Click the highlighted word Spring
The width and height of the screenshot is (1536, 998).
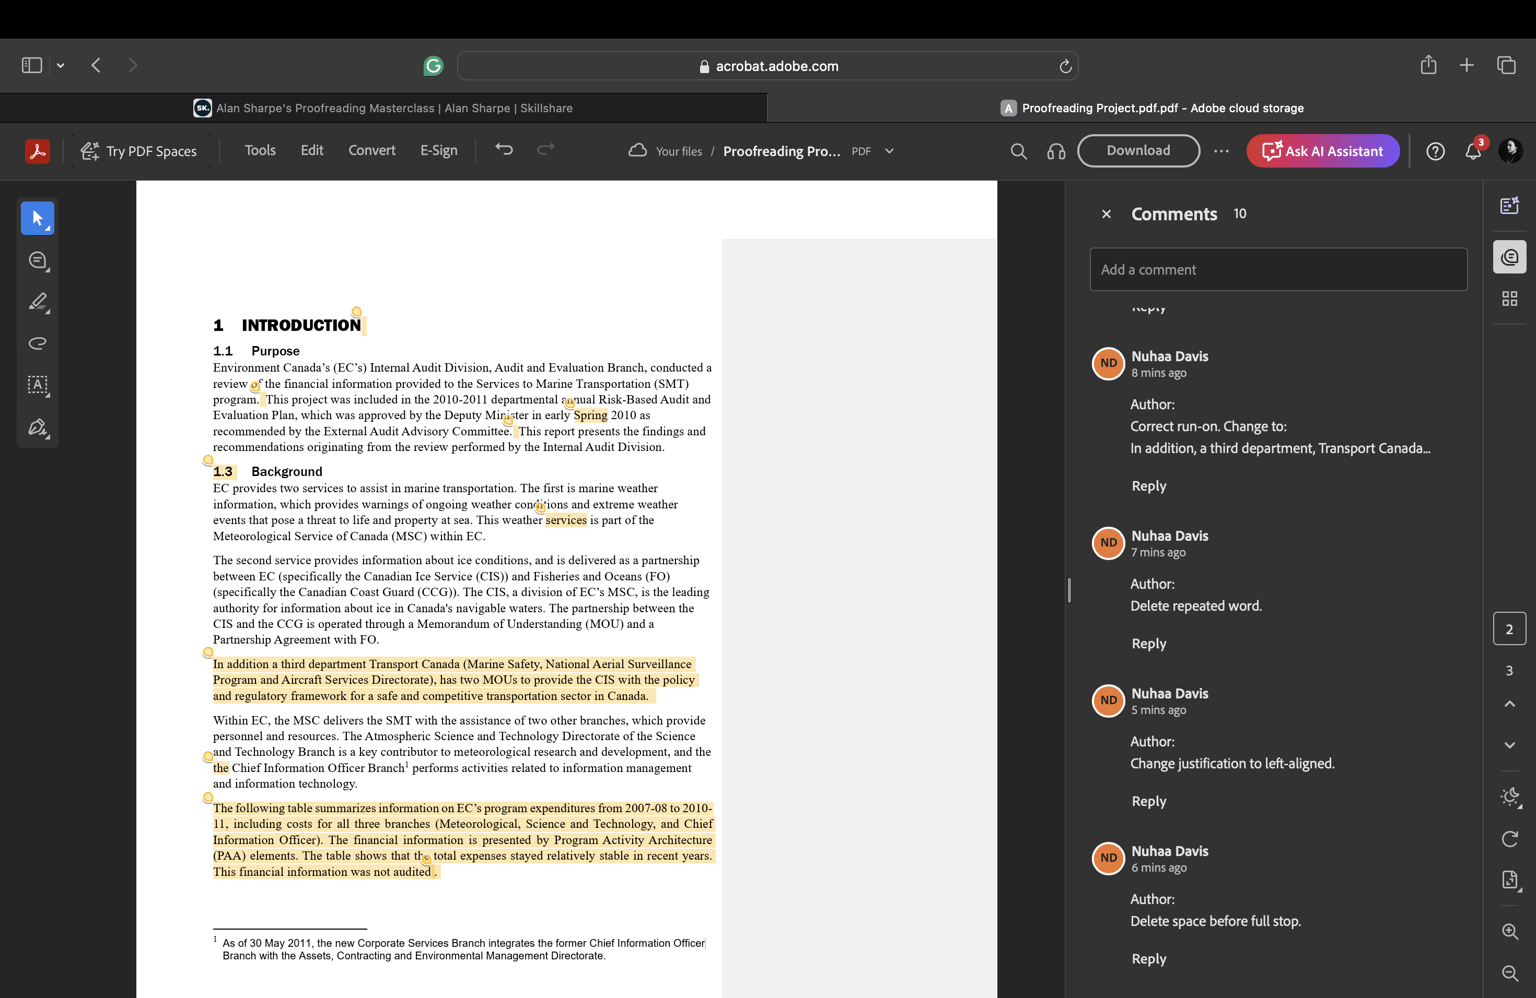click(590, 415)
